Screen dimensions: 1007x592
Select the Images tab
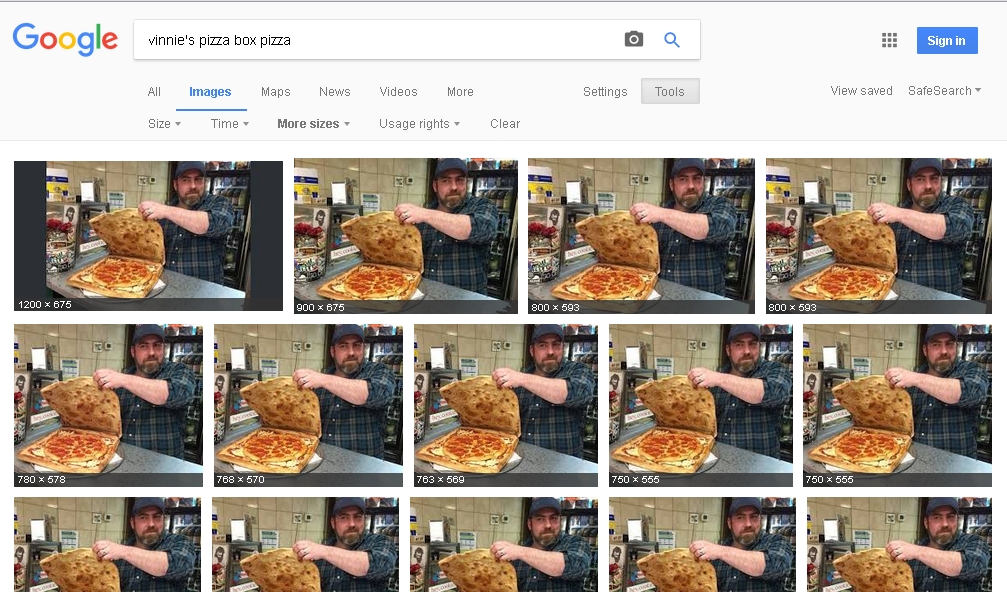pos(210,92)
